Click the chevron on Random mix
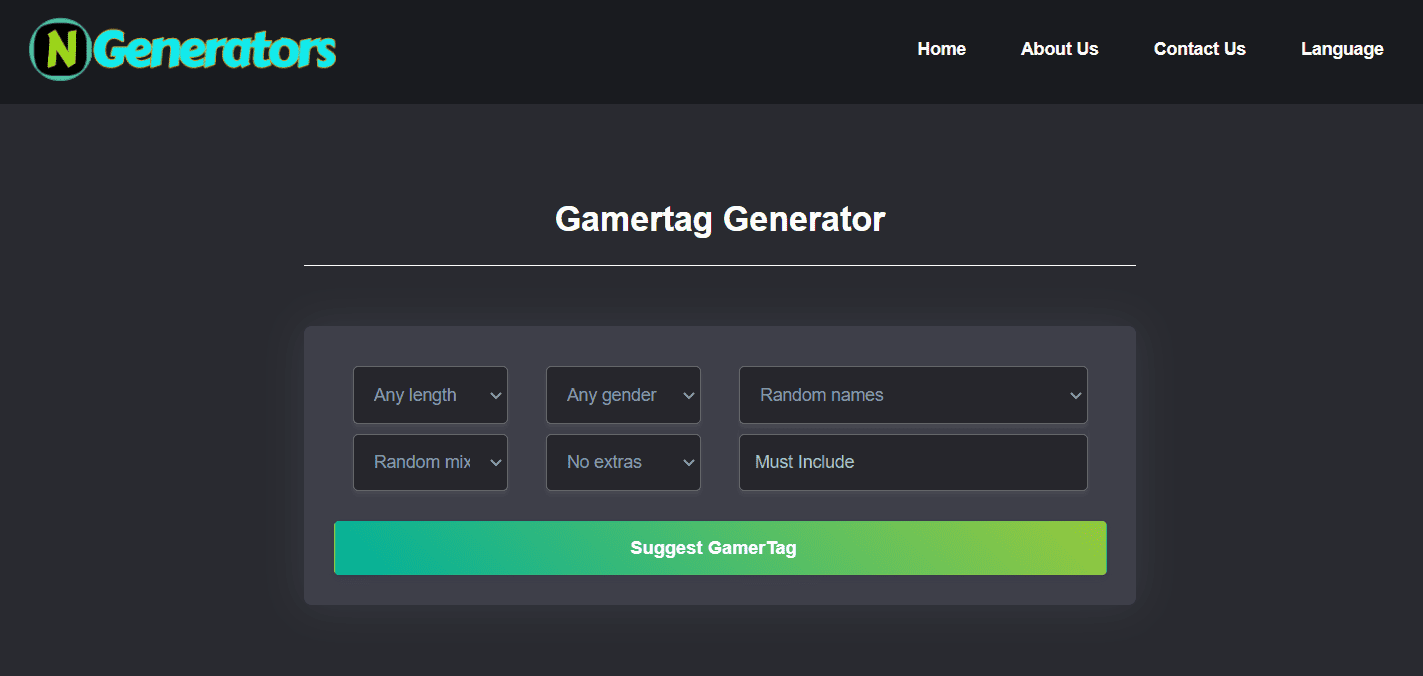The height and width of the screenshot is (676, 1423). point(494,462)
